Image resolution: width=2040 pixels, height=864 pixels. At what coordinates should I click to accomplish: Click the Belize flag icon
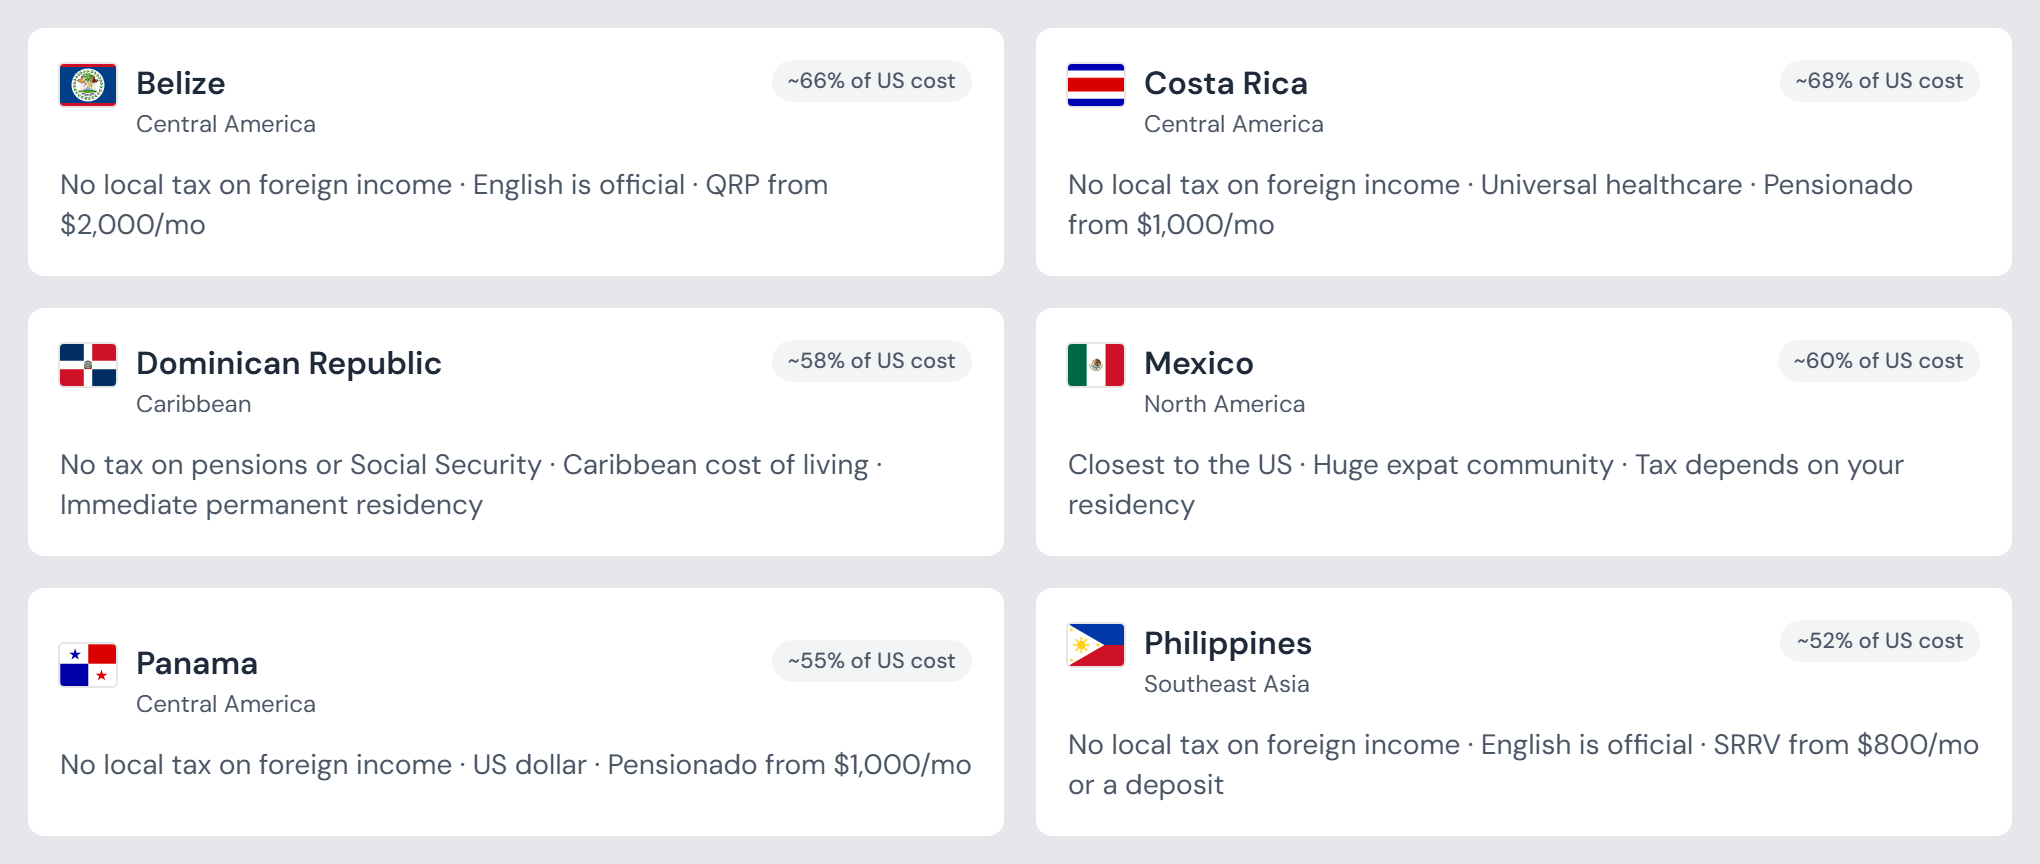88,85
